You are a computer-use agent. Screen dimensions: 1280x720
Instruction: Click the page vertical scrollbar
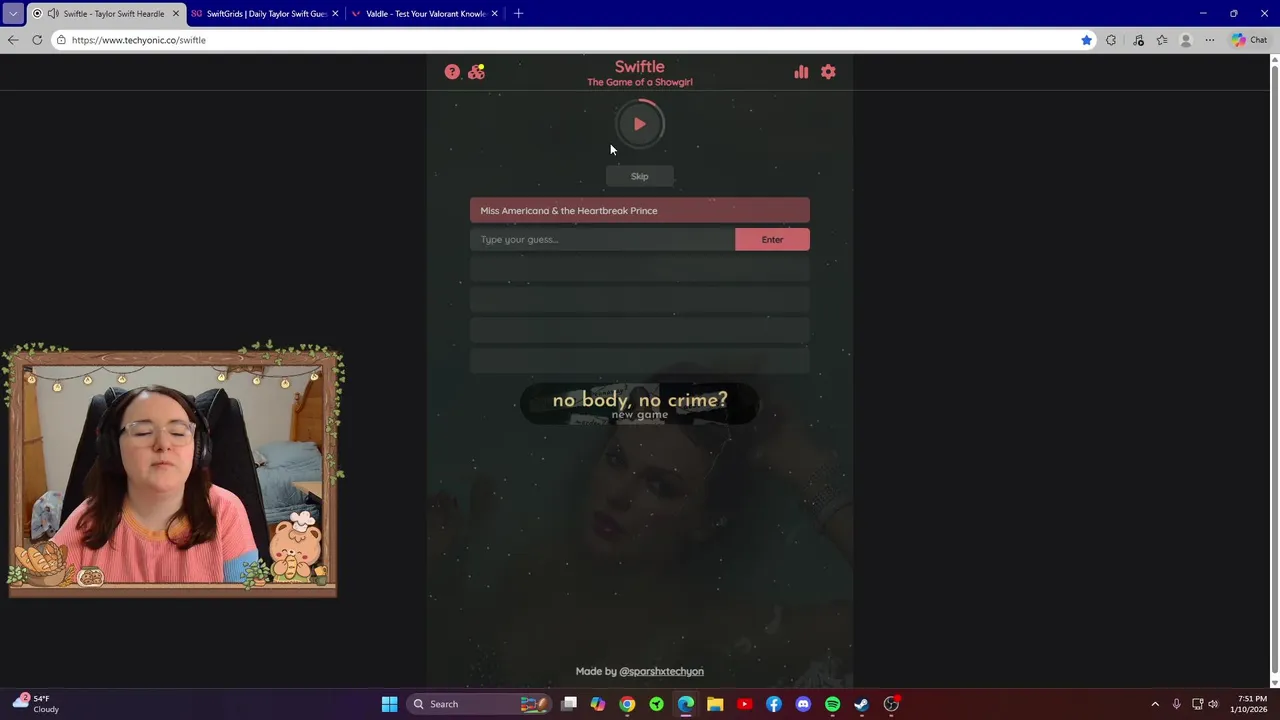[1274, 370]
